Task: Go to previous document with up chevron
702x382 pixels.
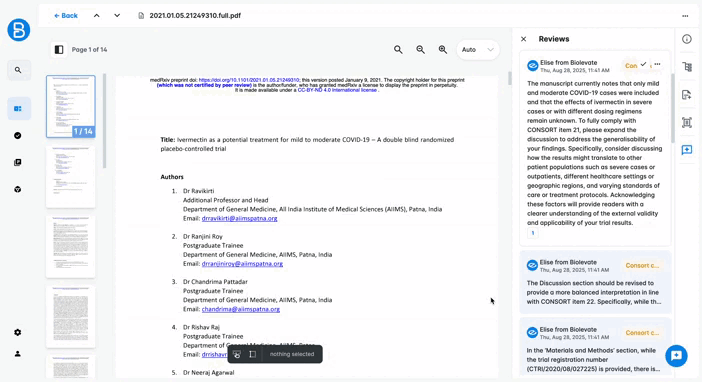Action: 97,16
